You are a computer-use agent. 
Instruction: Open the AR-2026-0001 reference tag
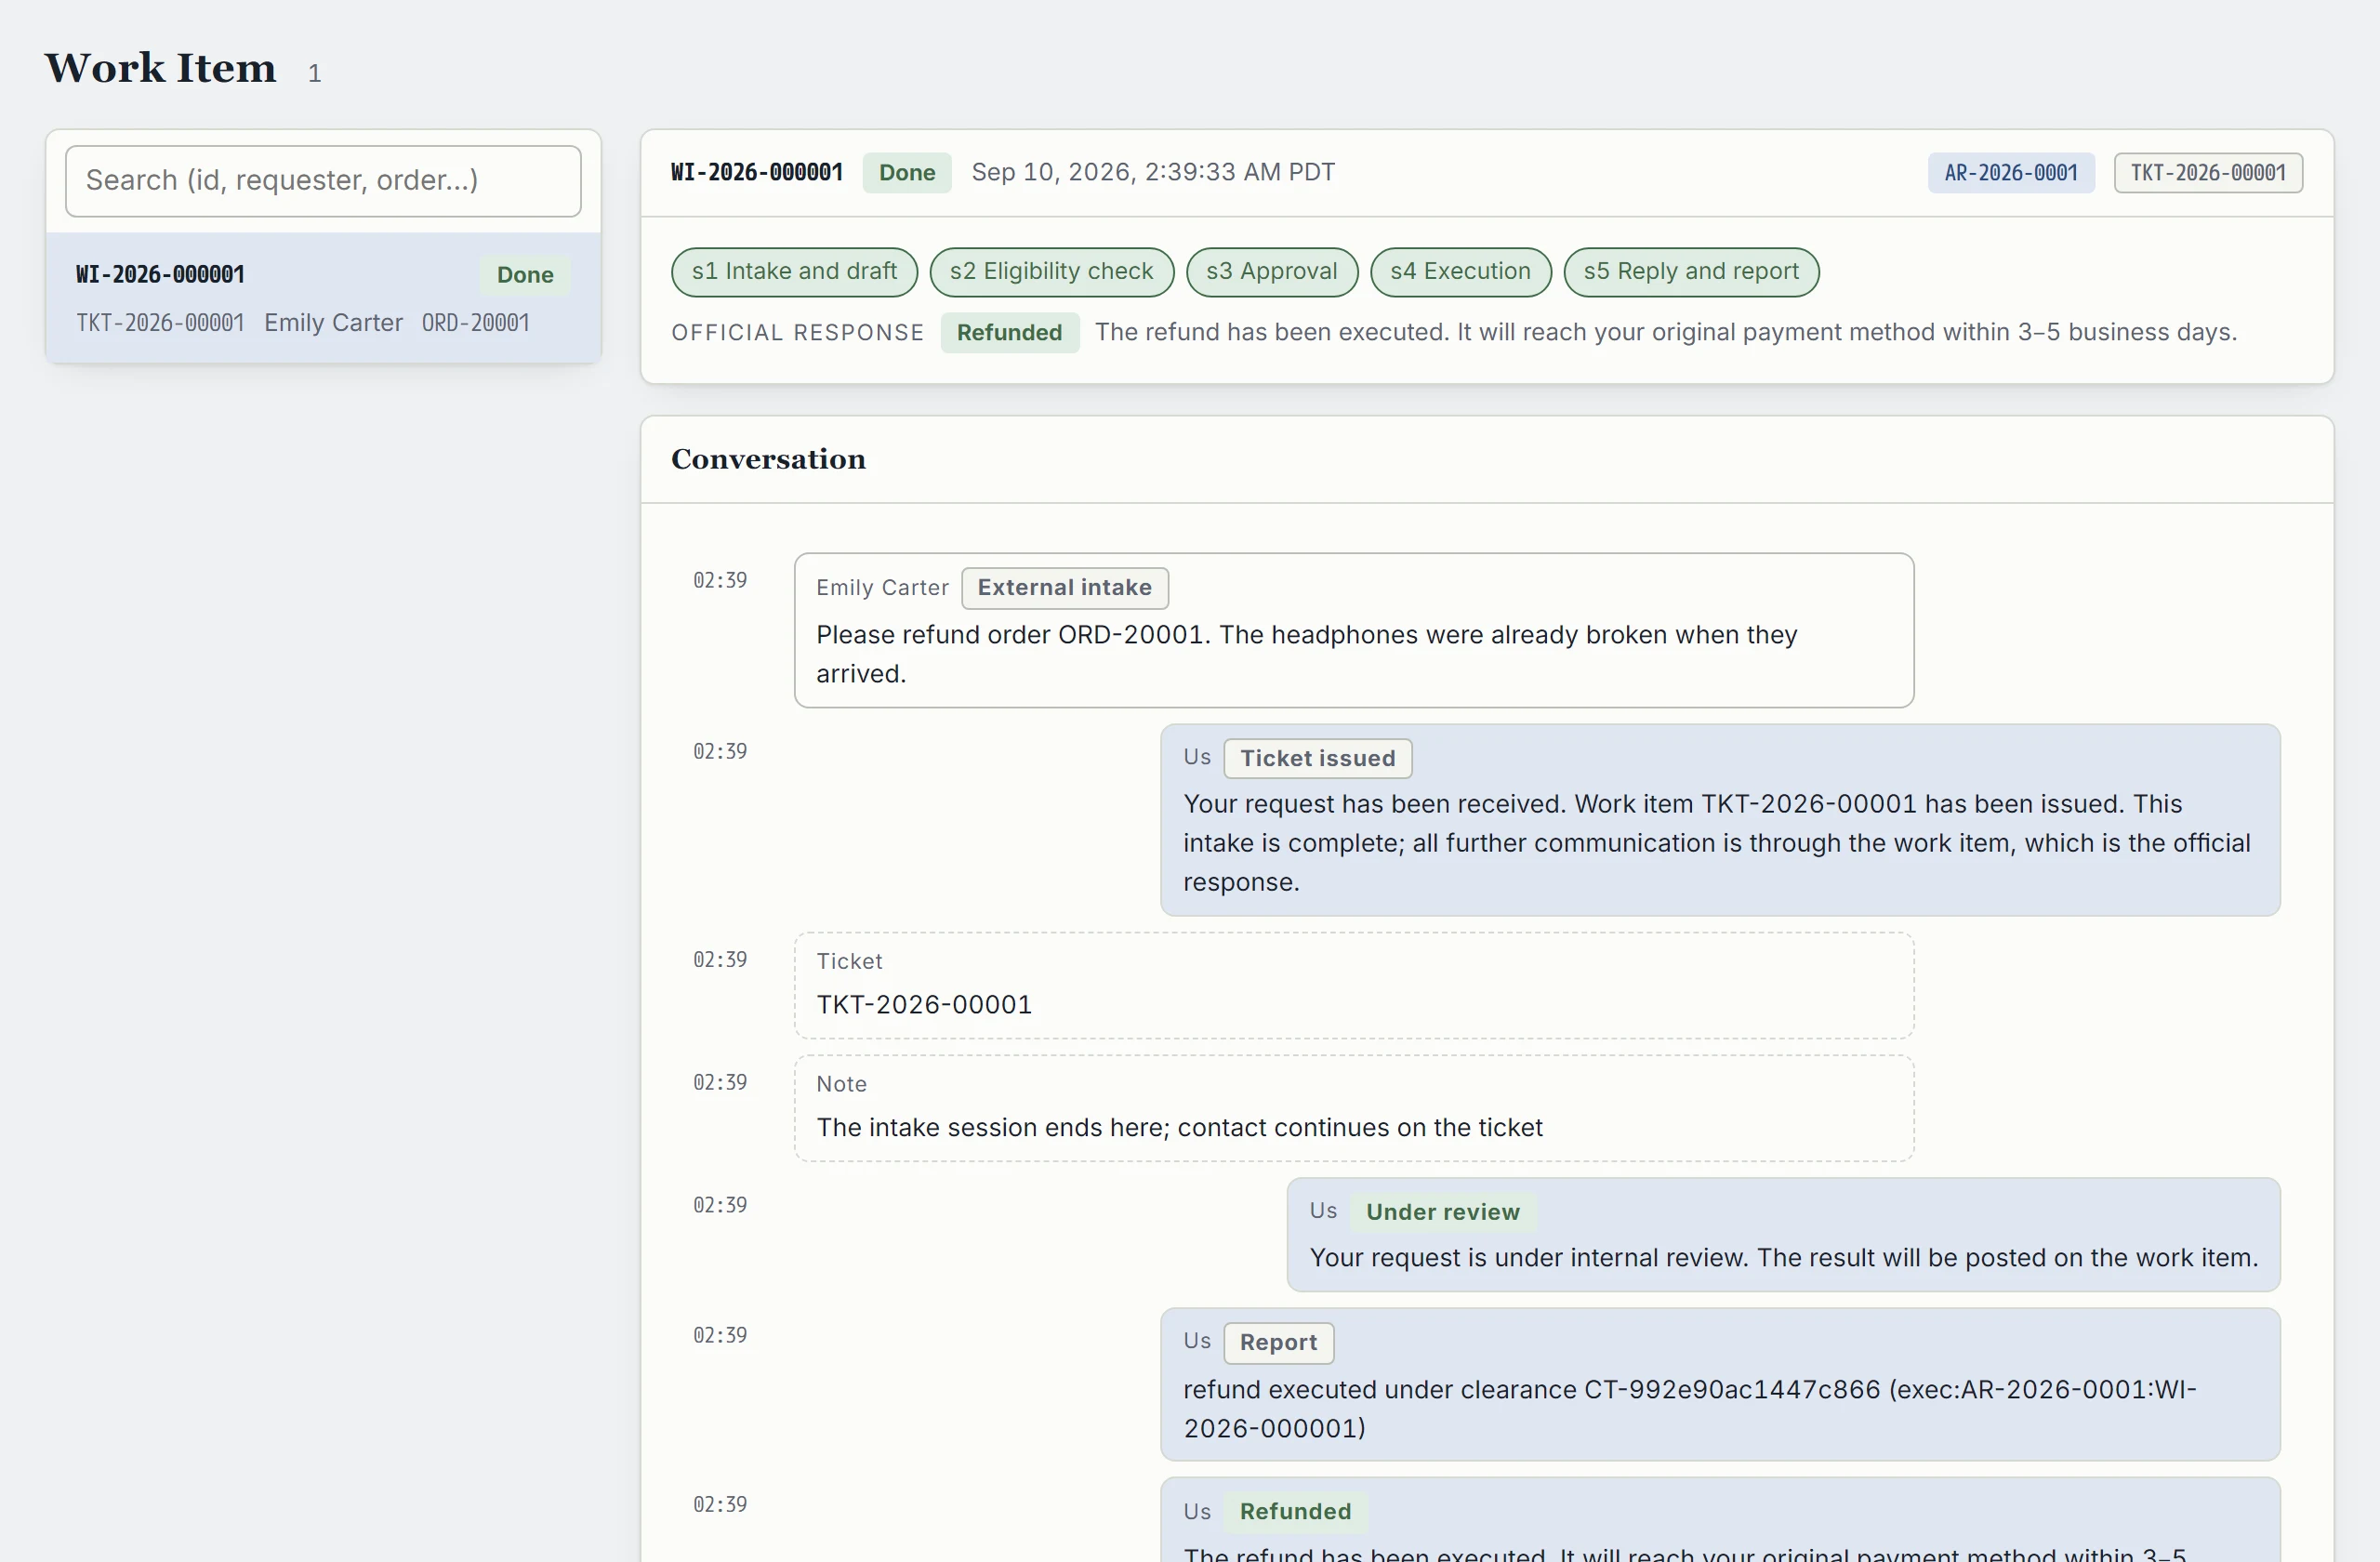point(2010,172)
